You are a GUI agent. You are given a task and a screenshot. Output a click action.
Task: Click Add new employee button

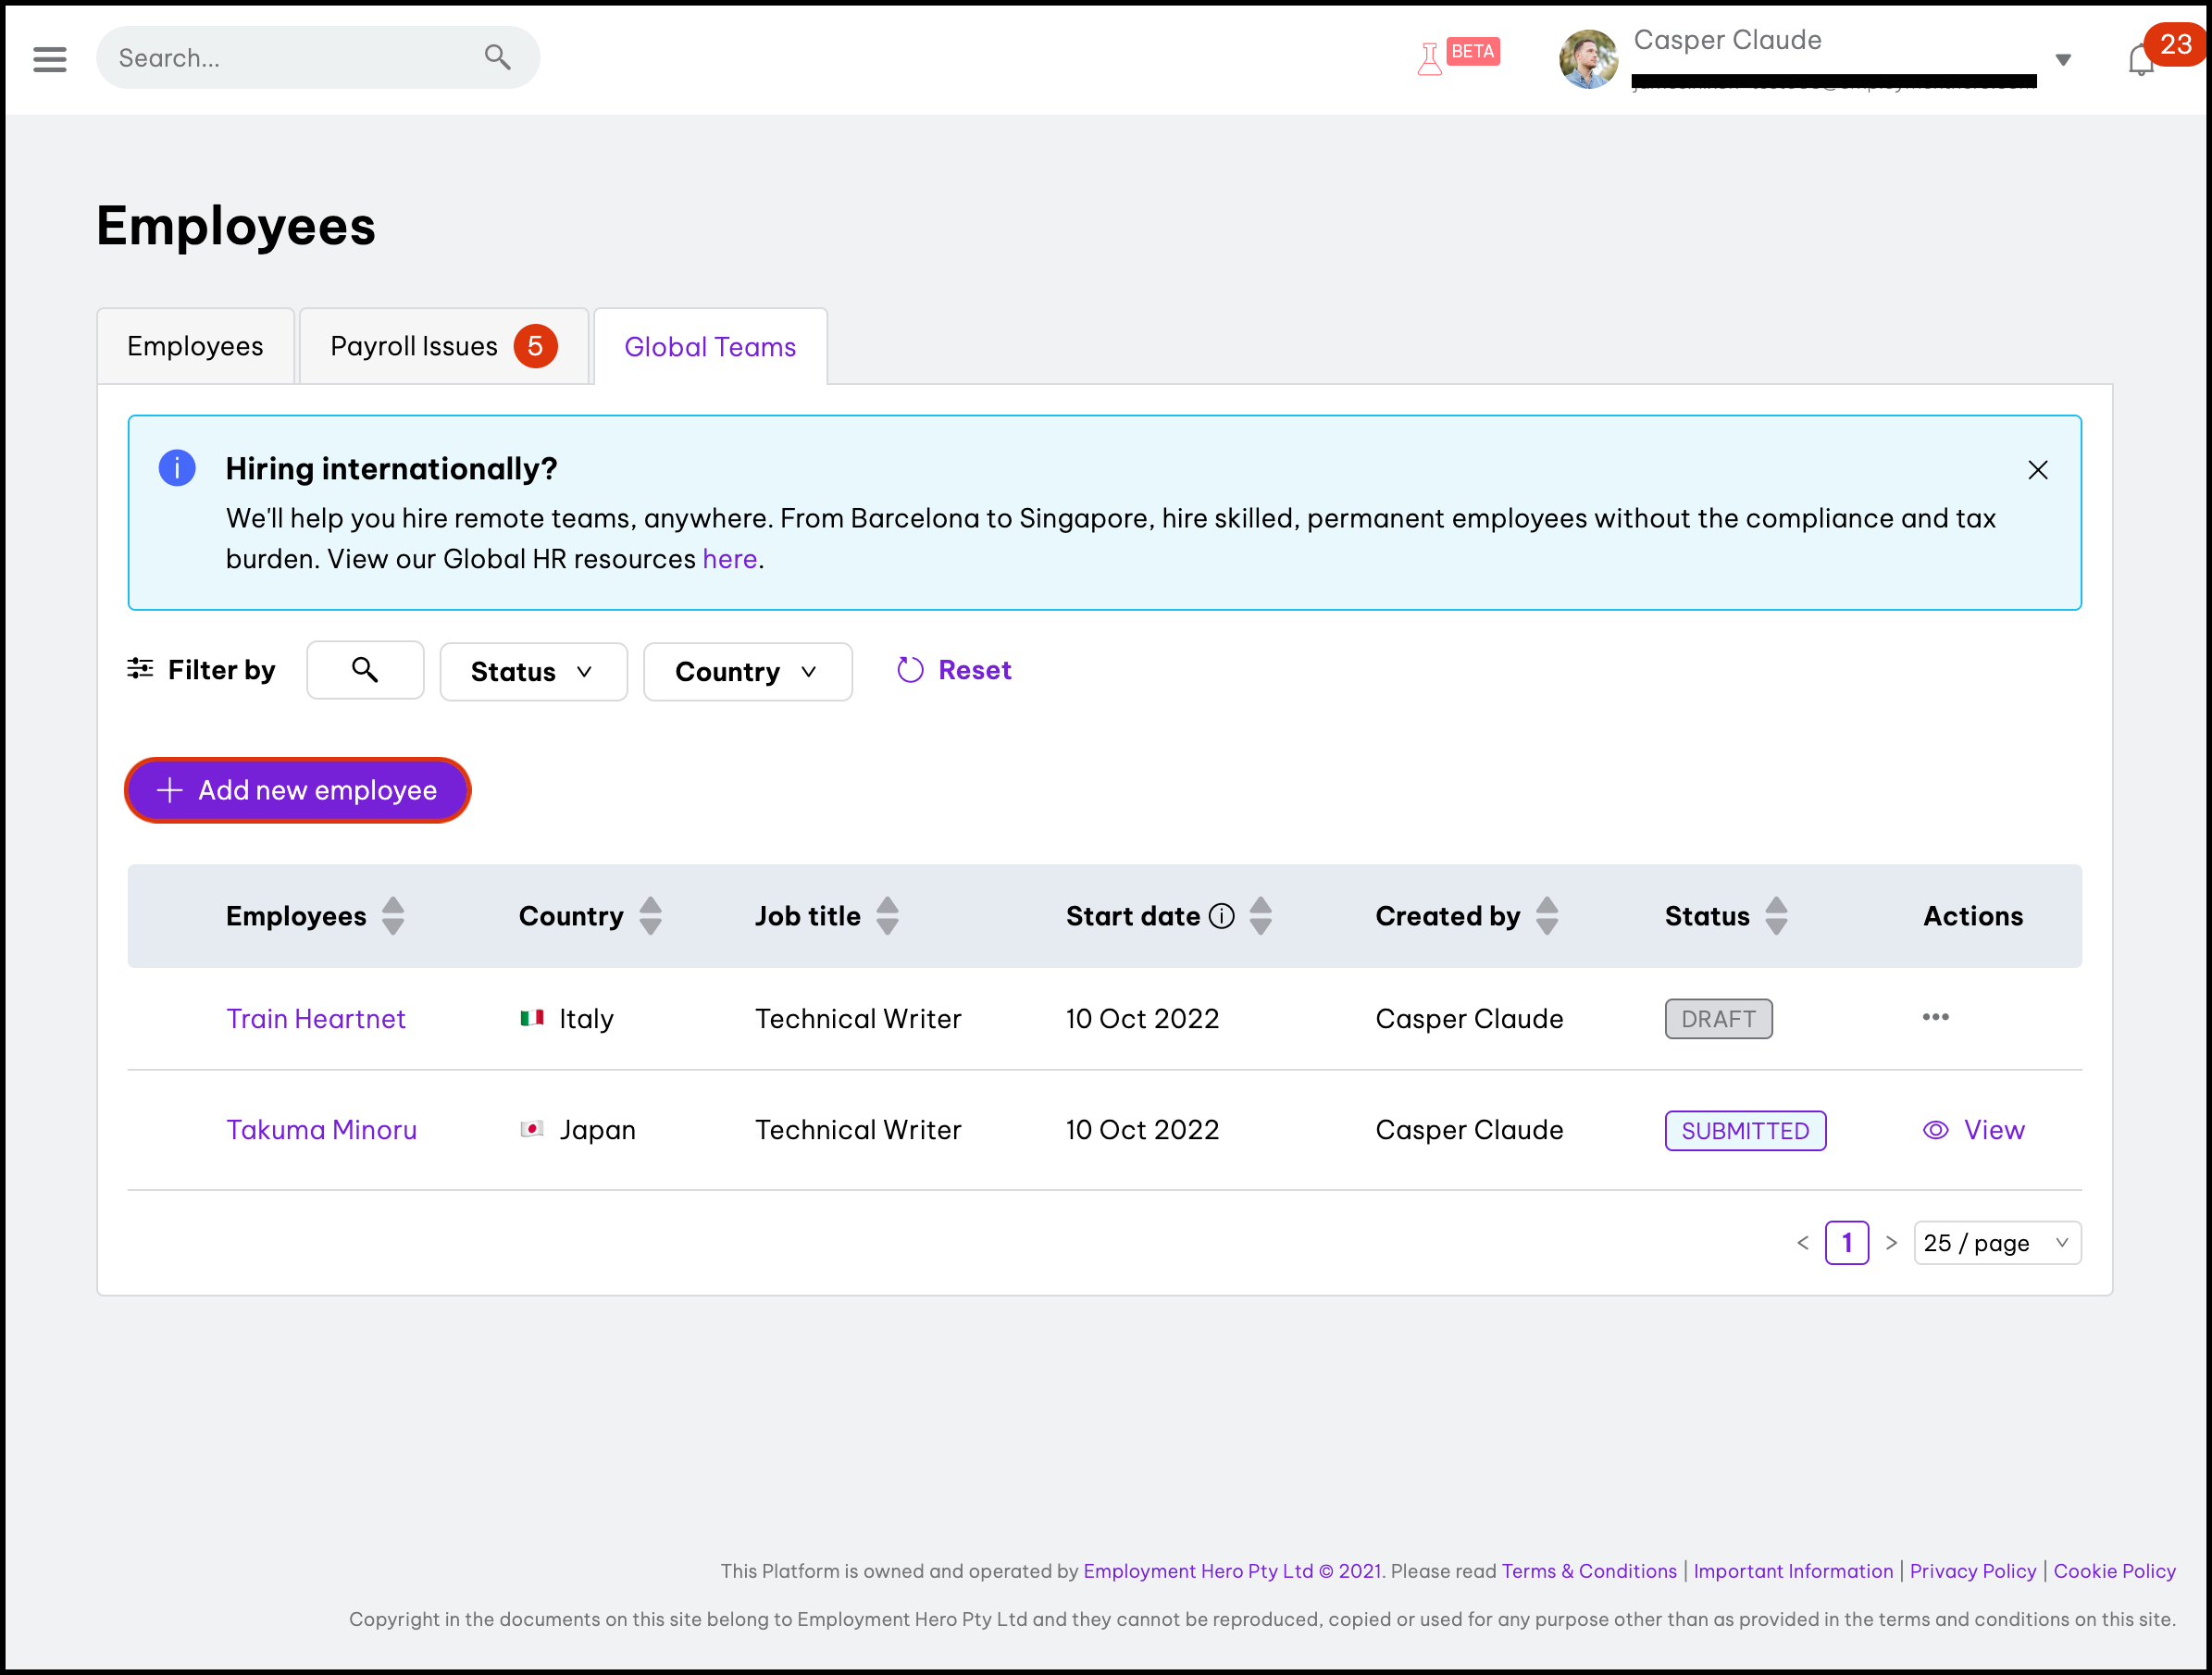click(297, 790)
